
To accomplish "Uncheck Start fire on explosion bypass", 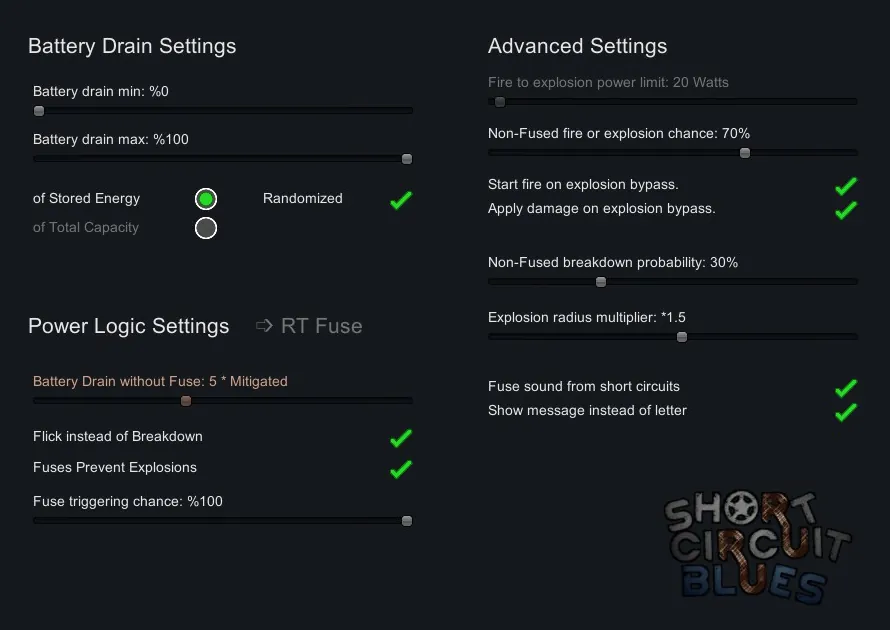I will click(x=846, y=186).
